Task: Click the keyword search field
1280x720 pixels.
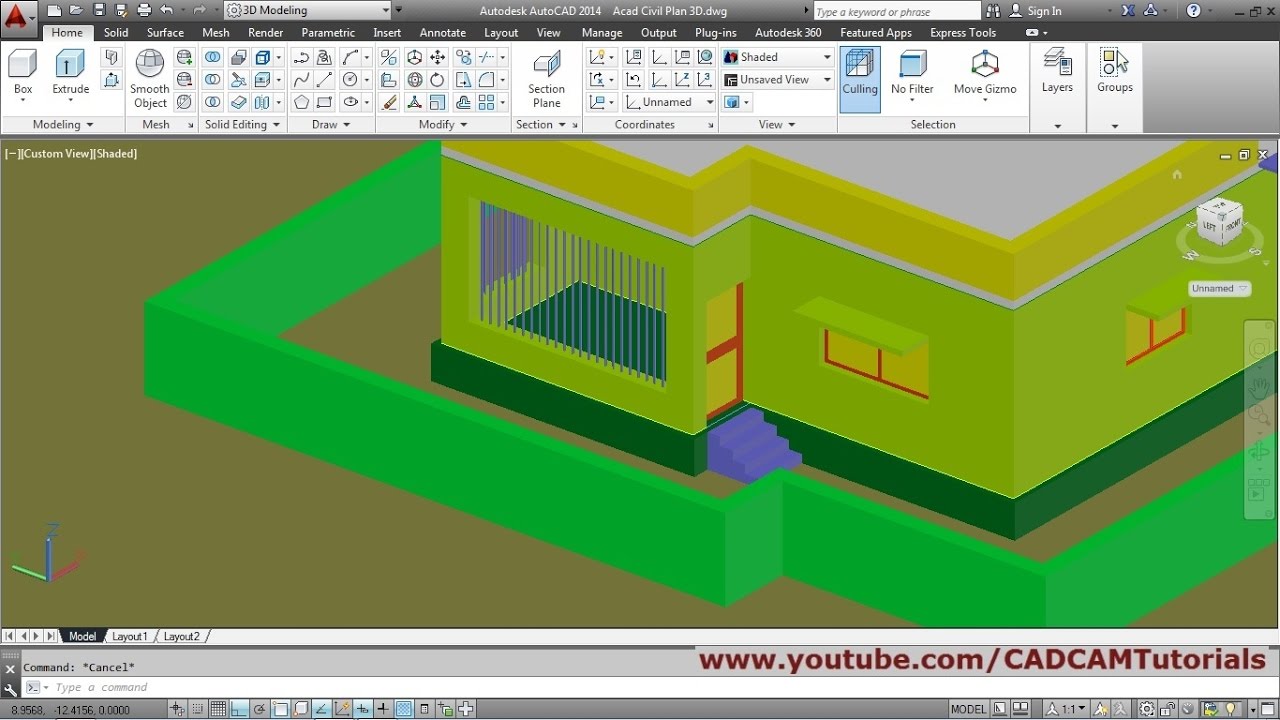Action: click(x=896, y=11)
